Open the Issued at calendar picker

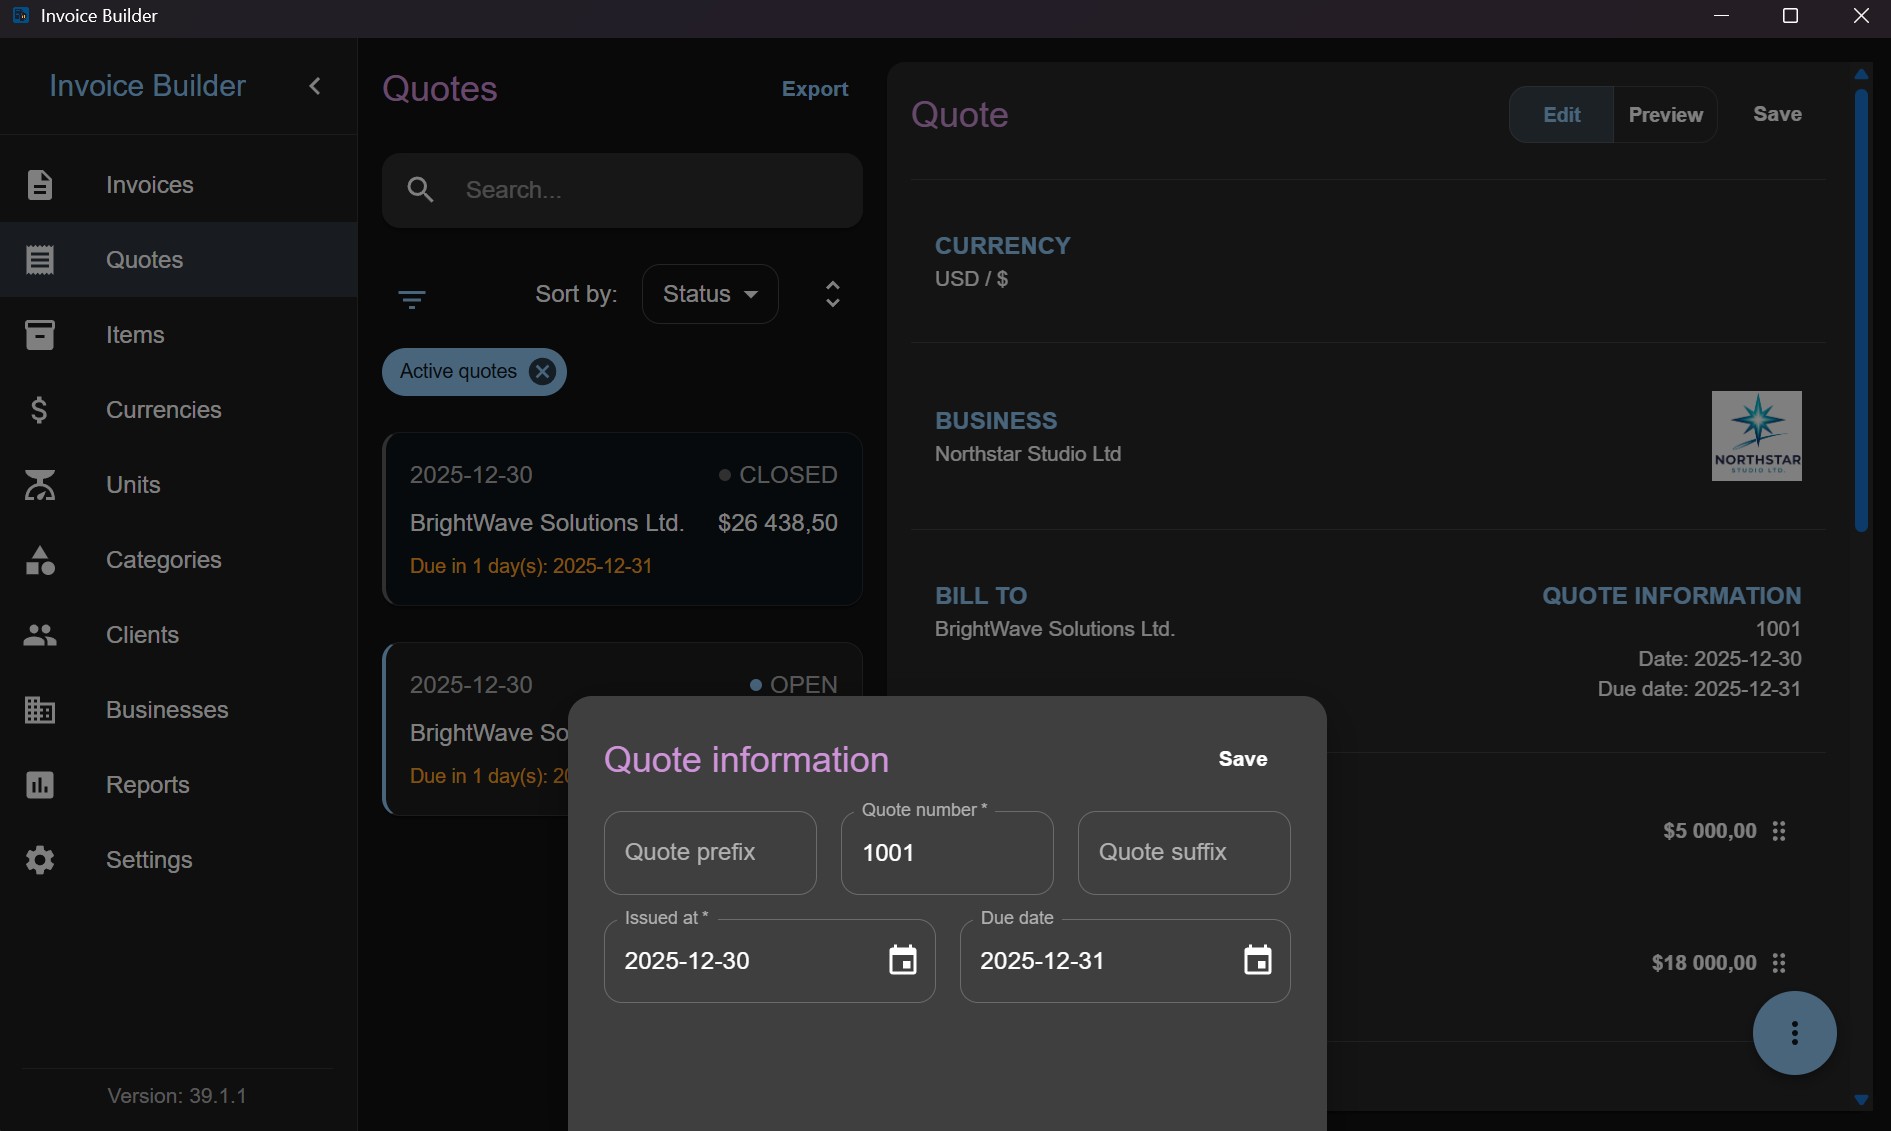click(903, 961)
